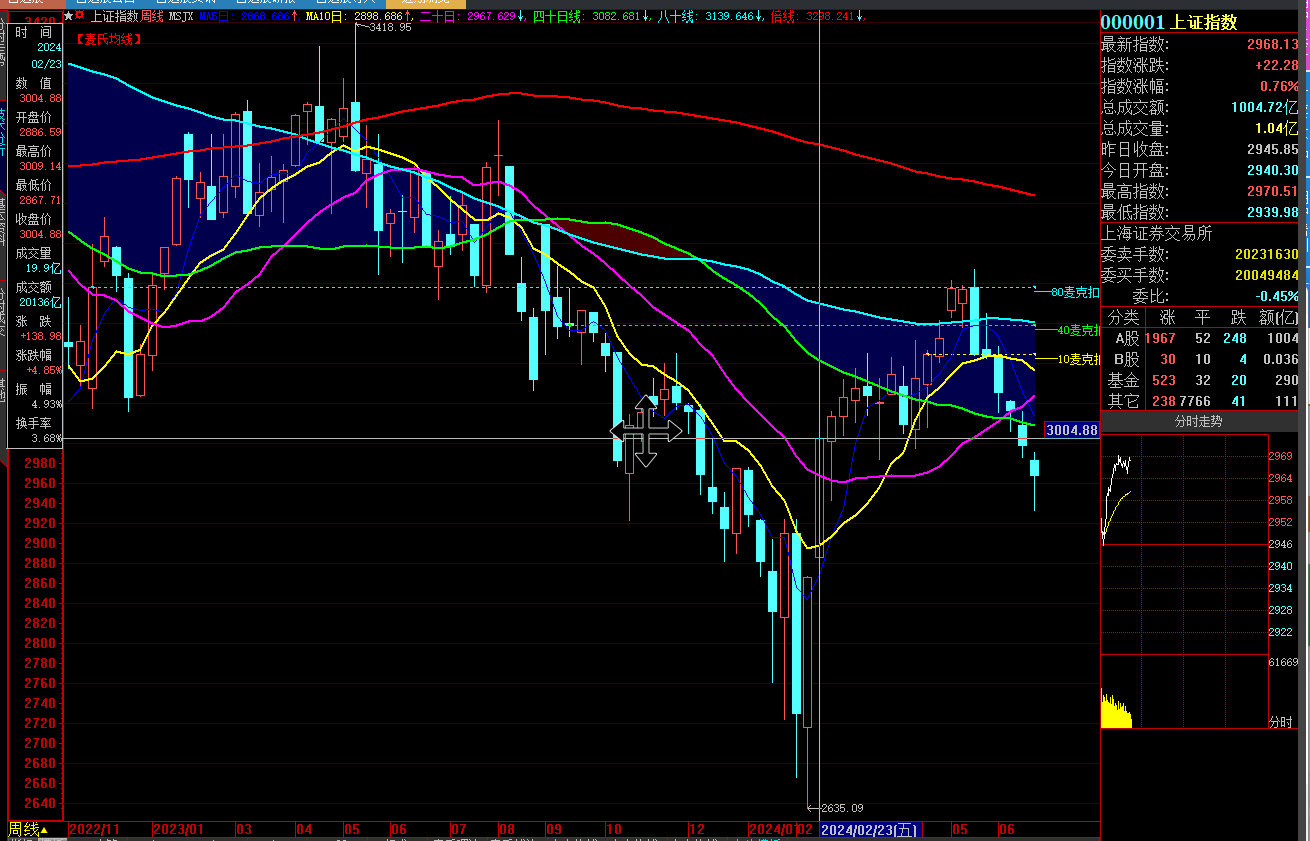This screenshot has height=841, width=1310.
Task: Click the 【麦氏均线】 indicator label
Action: 107,39
